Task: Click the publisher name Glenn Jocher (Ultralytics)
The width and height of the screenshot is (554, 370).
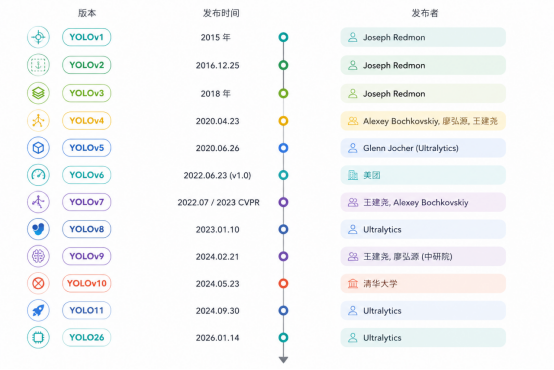Action: [x=411, y=148]
